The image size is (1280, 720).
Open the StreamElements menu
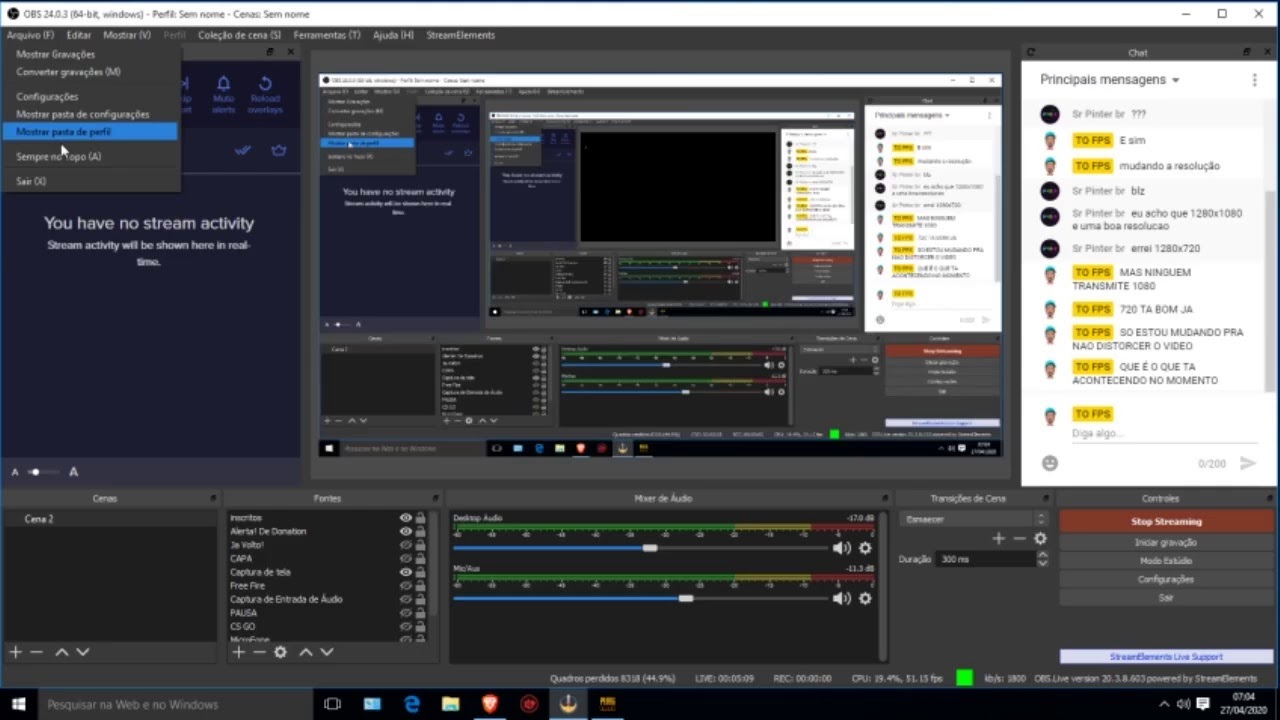(x=460, y=35)
